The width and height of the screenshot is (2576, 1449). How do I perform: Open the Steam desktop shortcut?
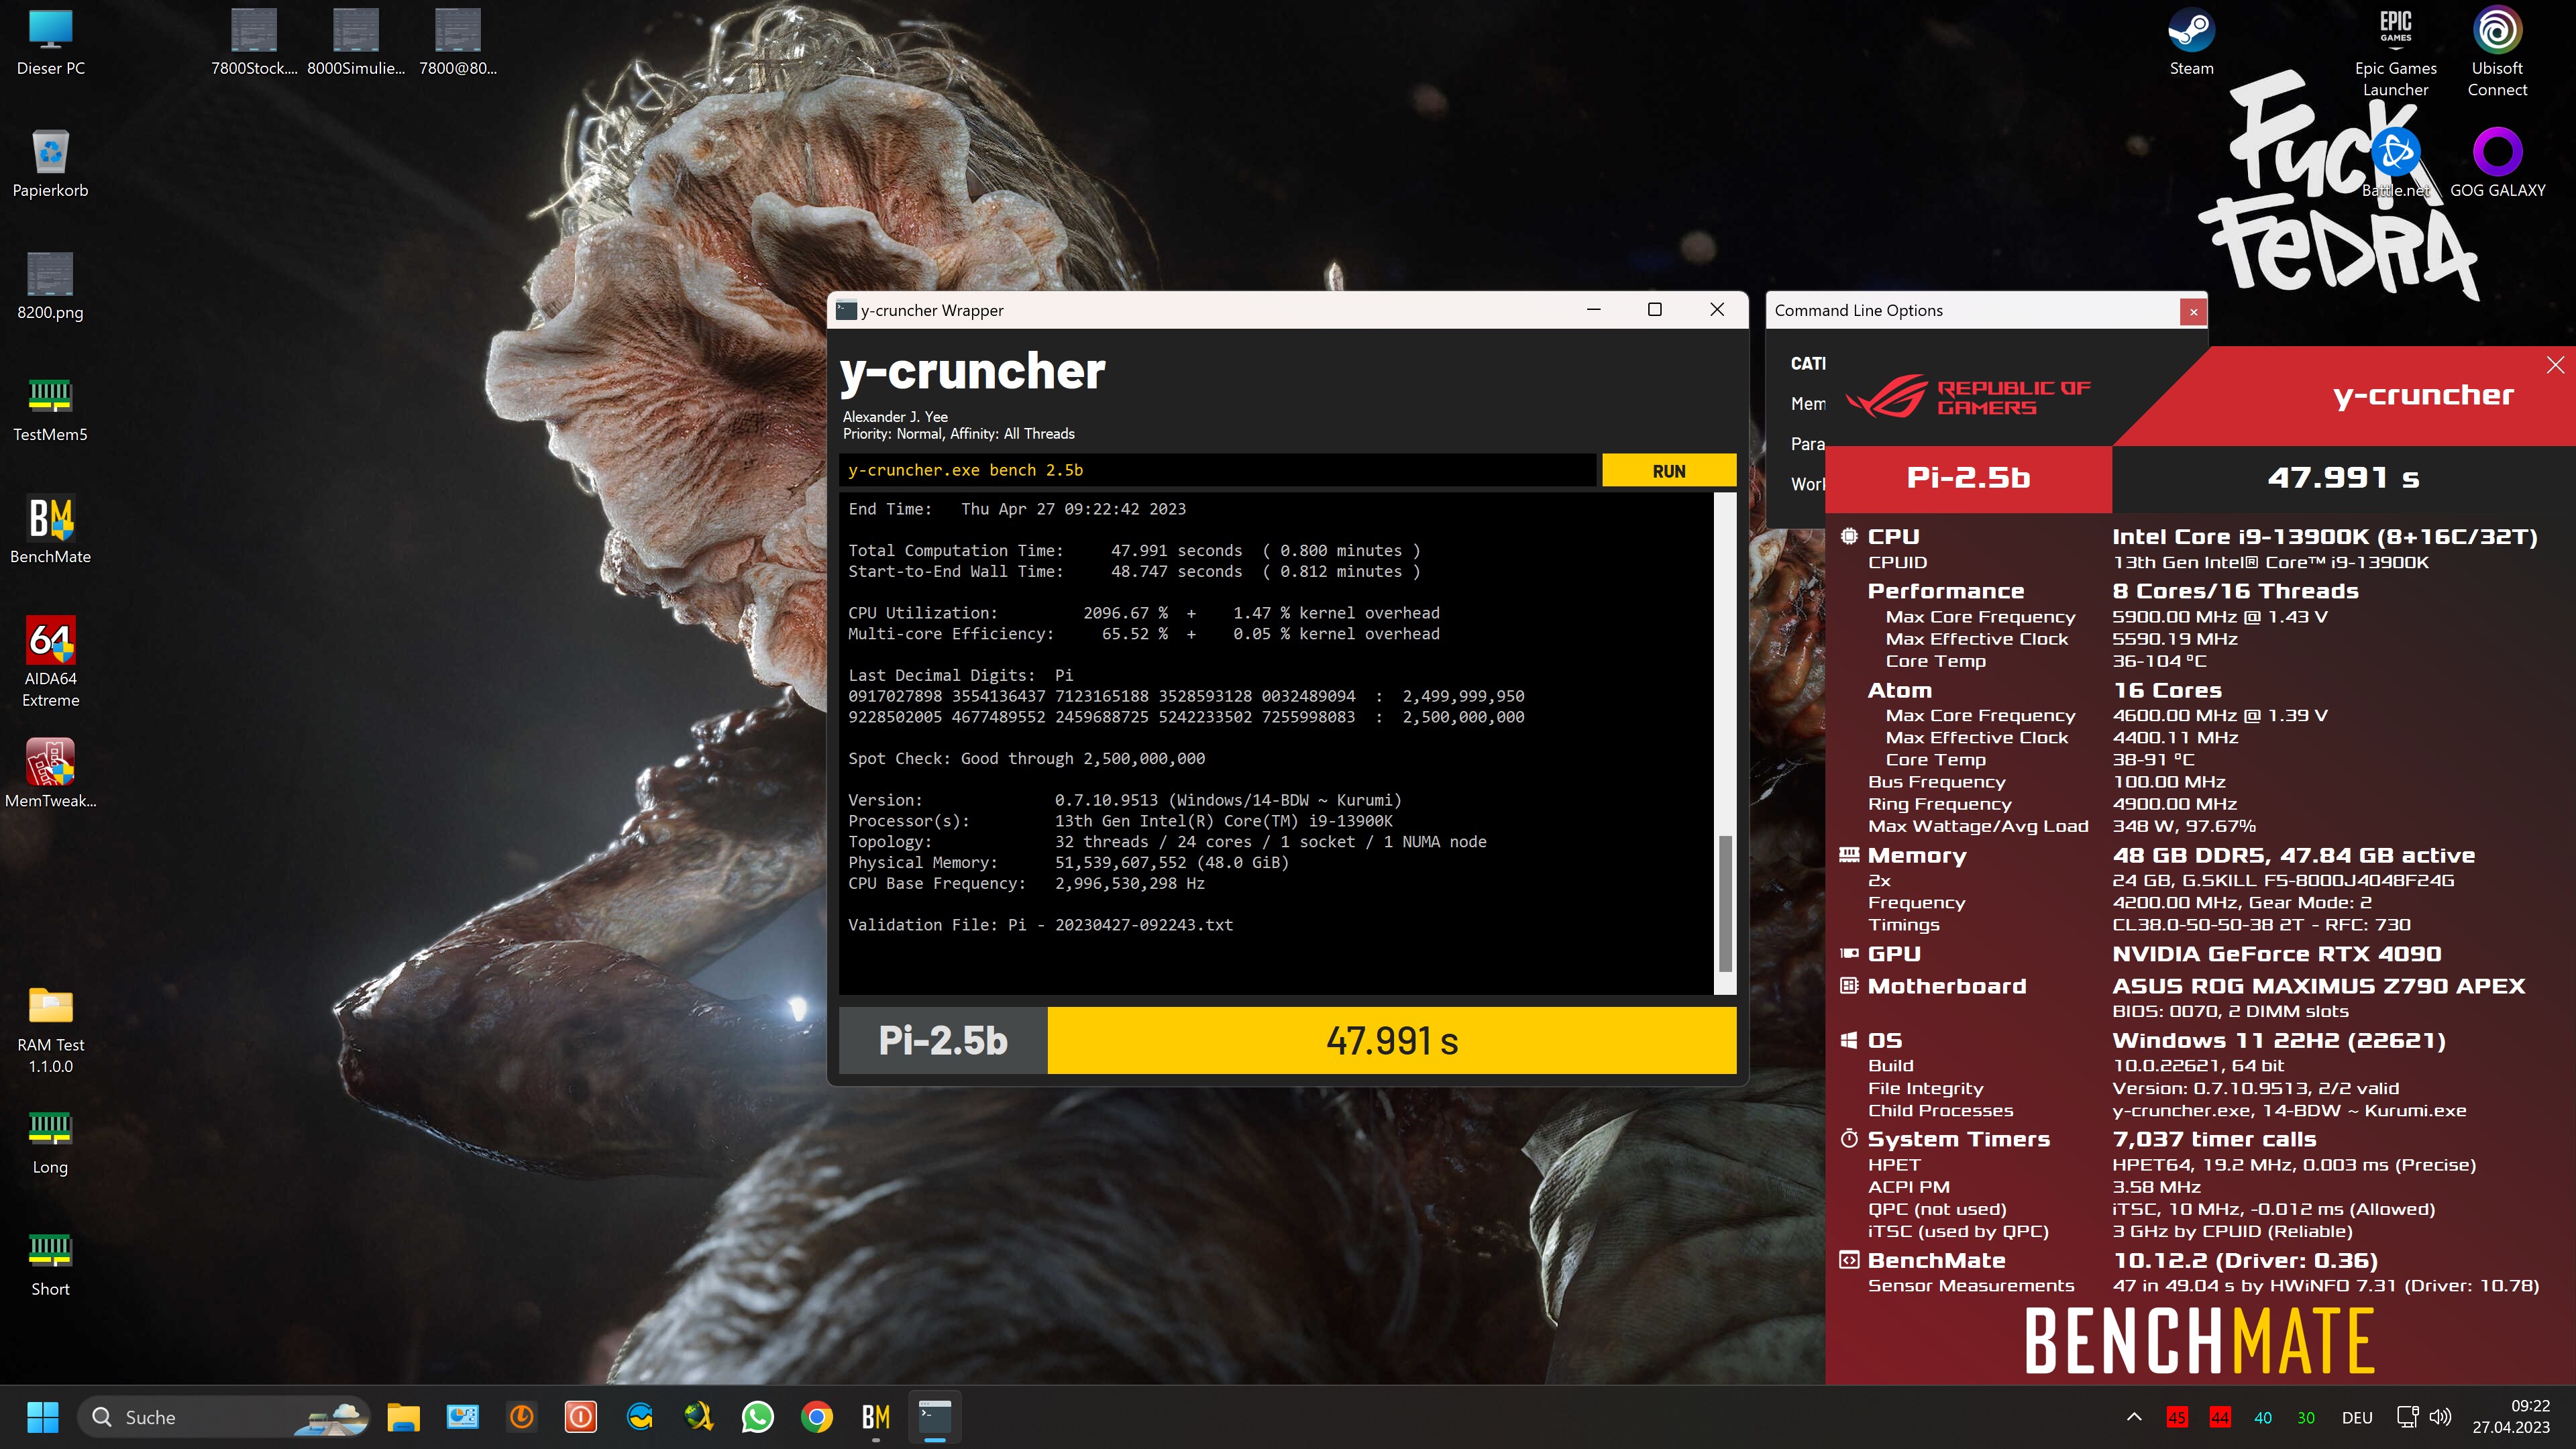pyautogui.click(x=2191, y=43)
